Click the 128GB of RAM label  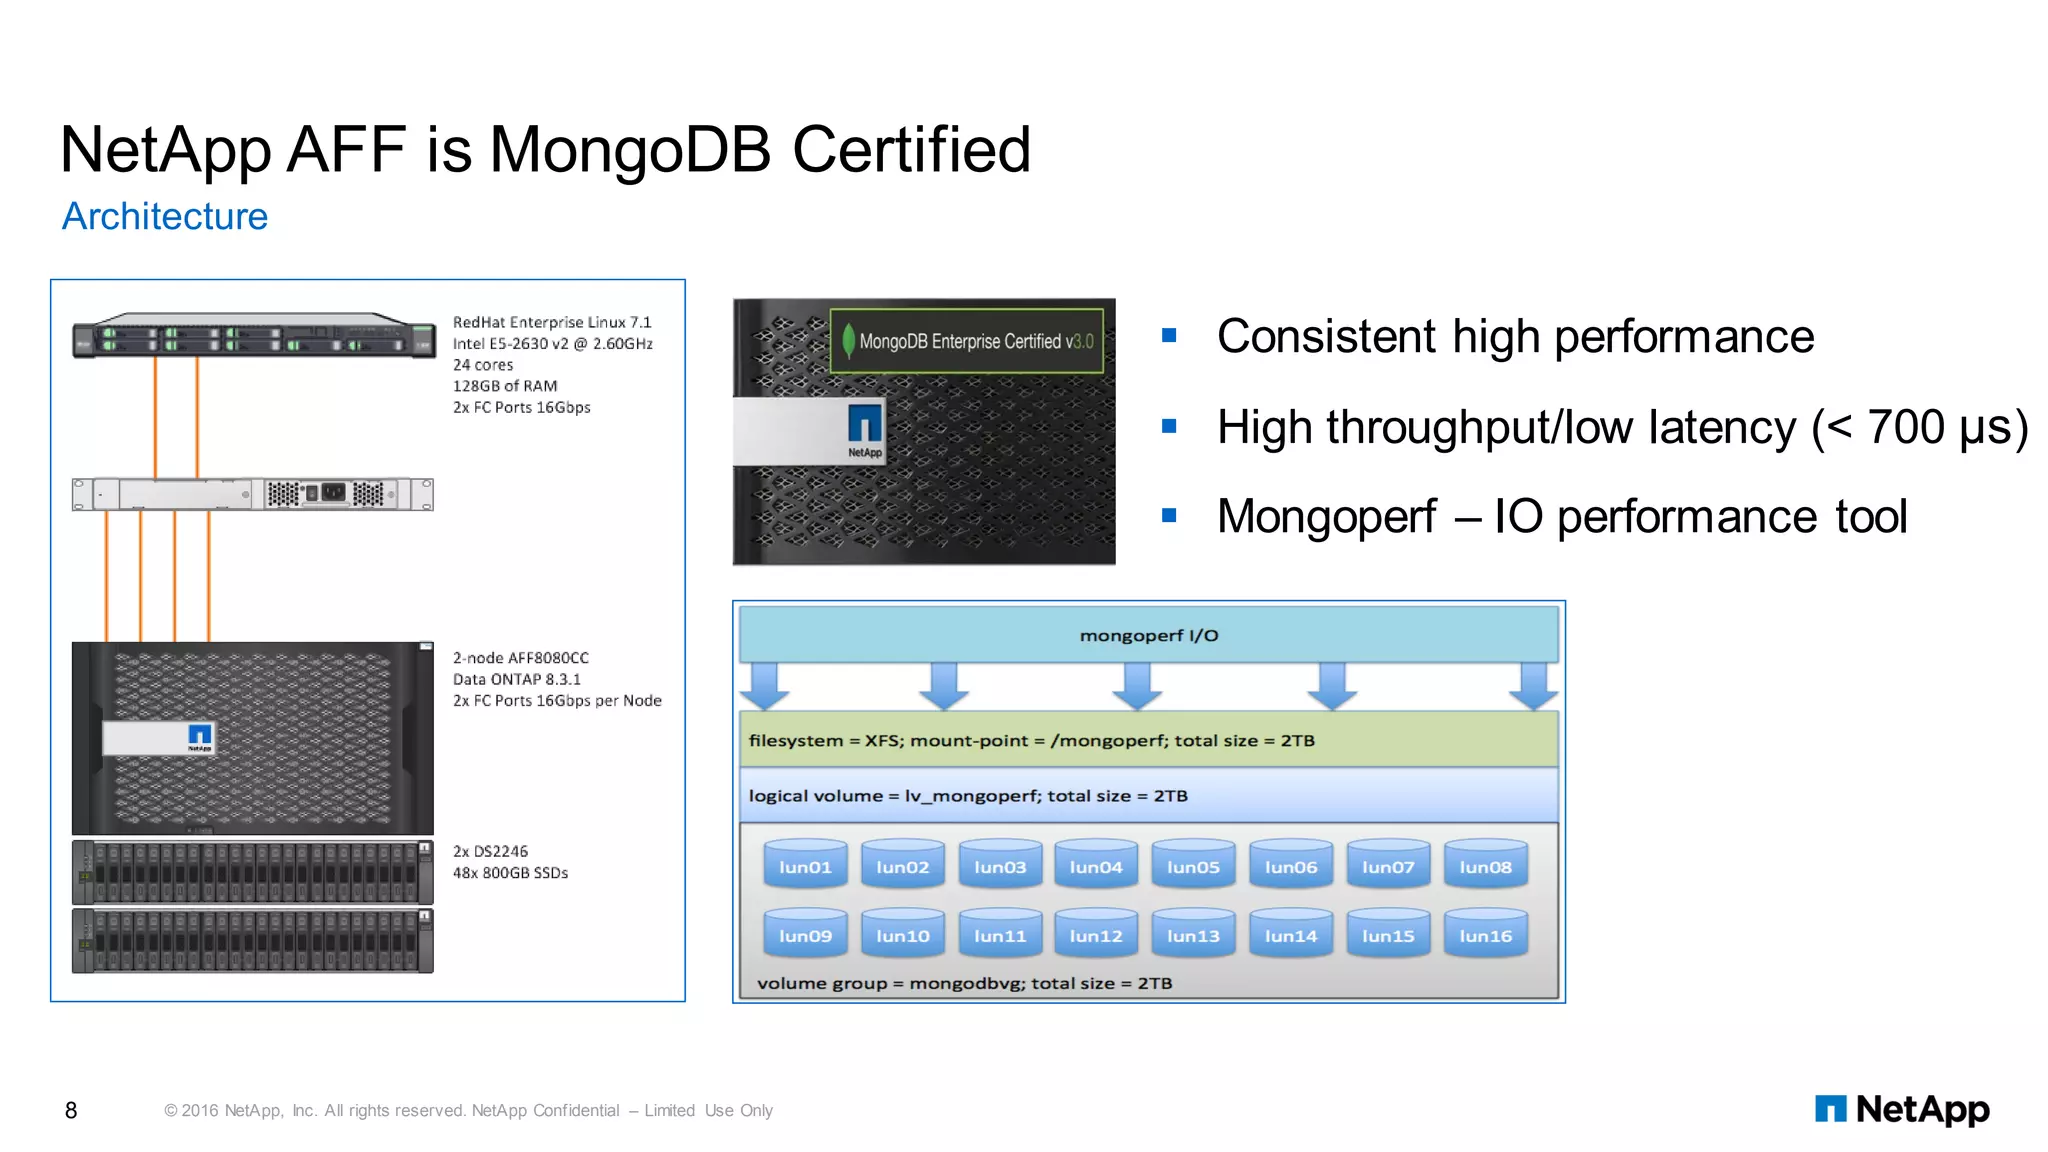pos(505,386)
